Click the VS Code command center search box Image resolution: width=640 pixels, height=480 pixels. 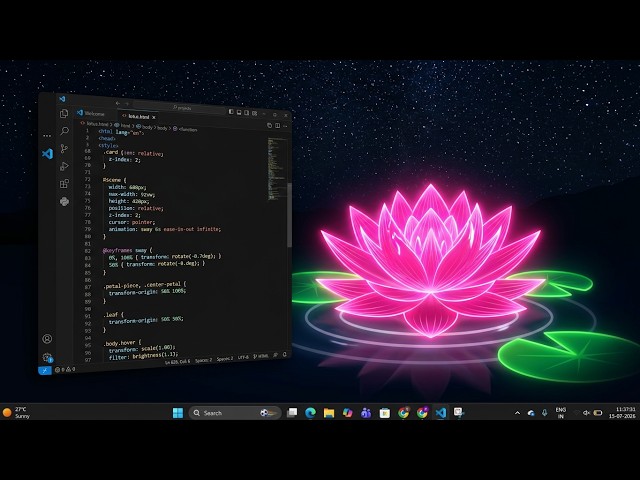(180, 108)
